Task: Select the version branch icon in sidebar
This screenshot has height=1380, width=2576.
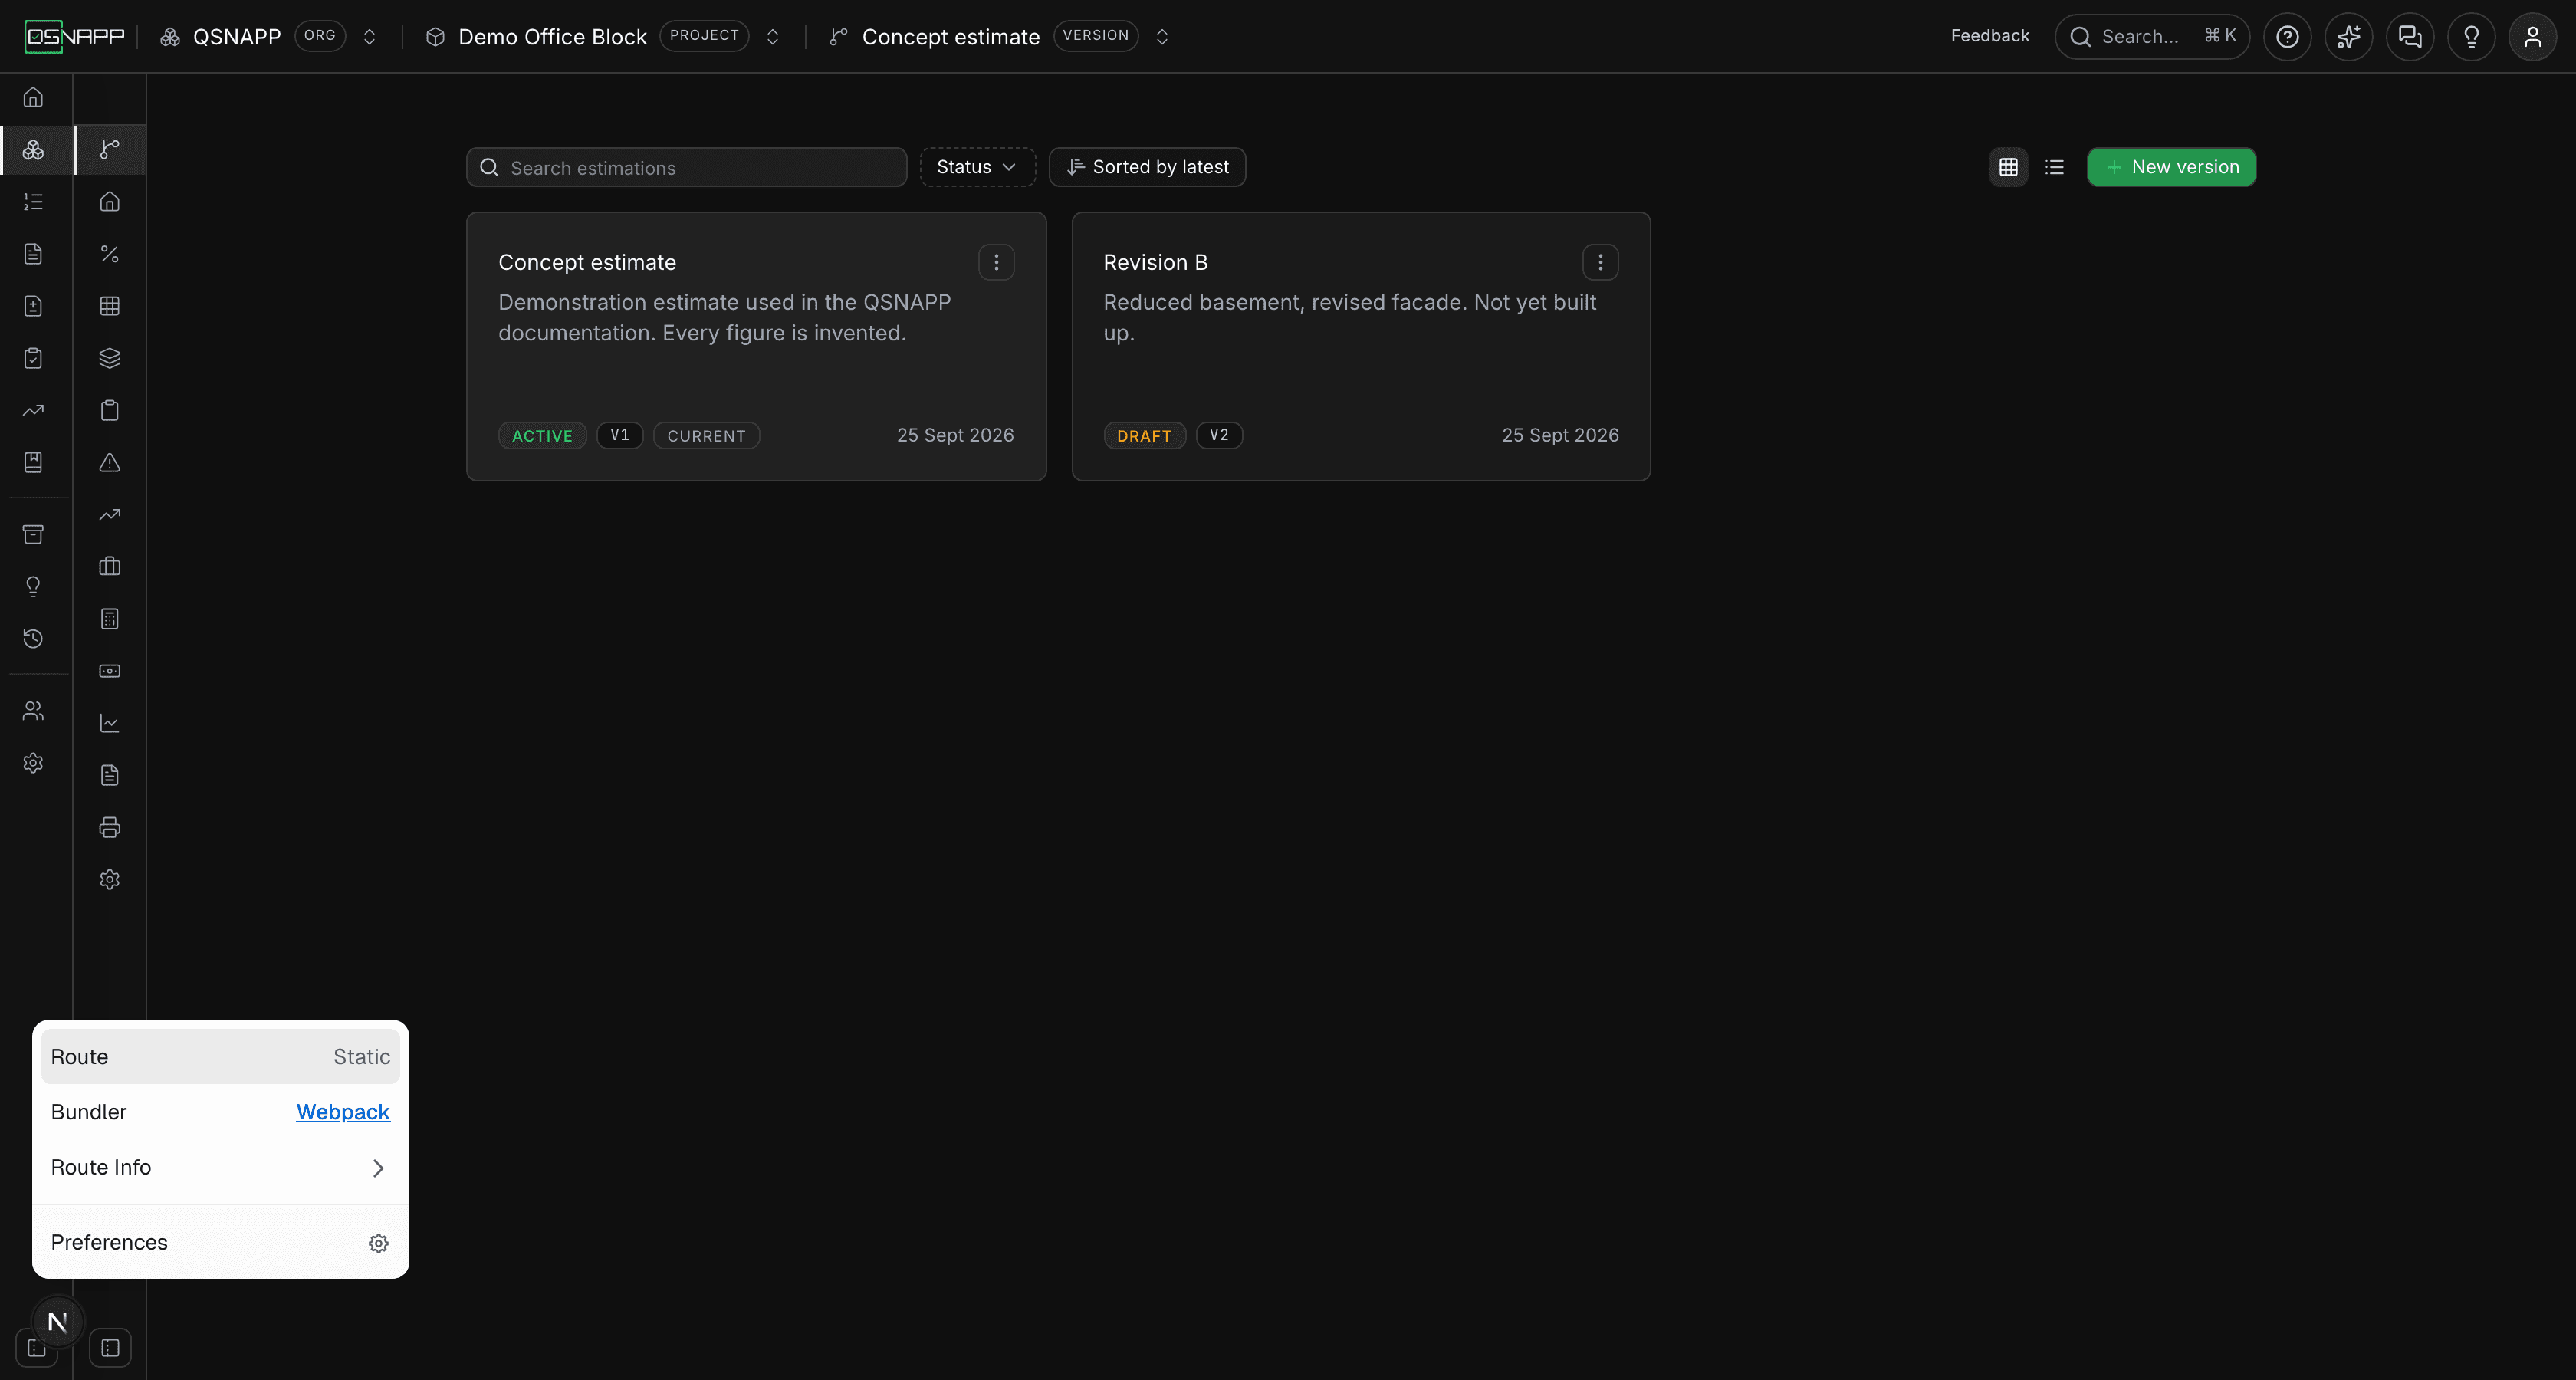Action: pos(110,150)
